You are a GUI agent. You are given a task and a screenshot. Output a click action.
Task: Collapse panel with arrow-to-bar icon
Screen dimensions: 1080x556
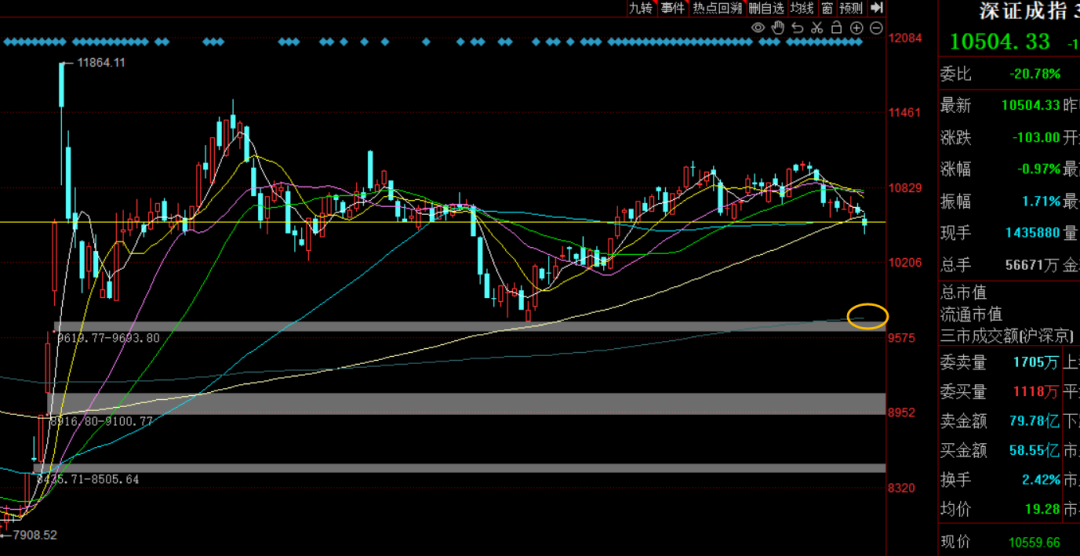click(x=876, y=8)
